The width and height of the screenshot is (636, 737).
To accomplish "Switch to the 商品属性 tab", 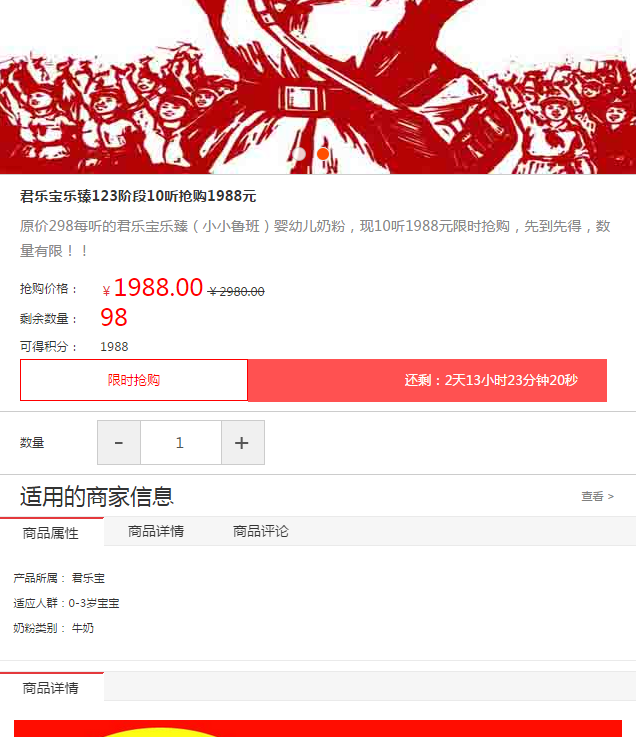I will pyautogui.click(x=51, y=533).
